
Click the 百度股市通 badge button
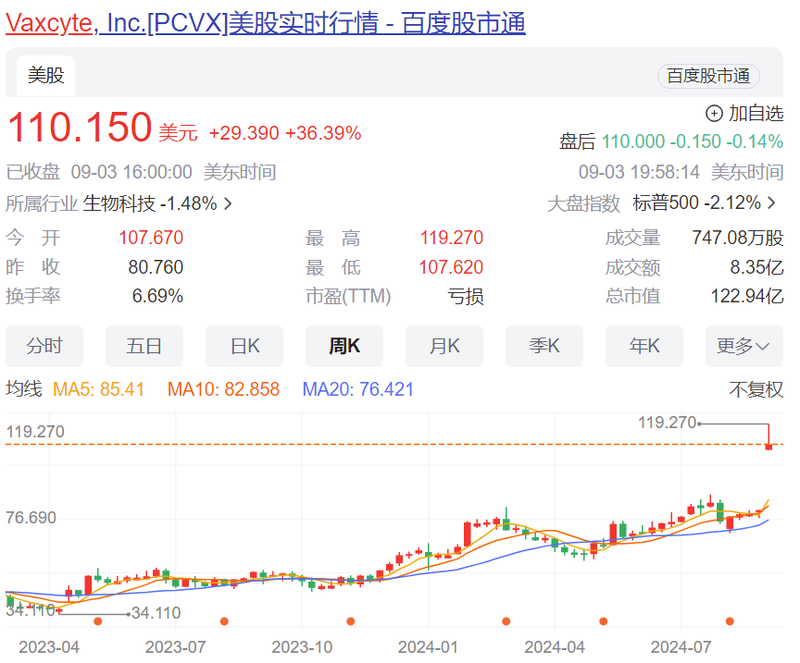pos(708,76)
